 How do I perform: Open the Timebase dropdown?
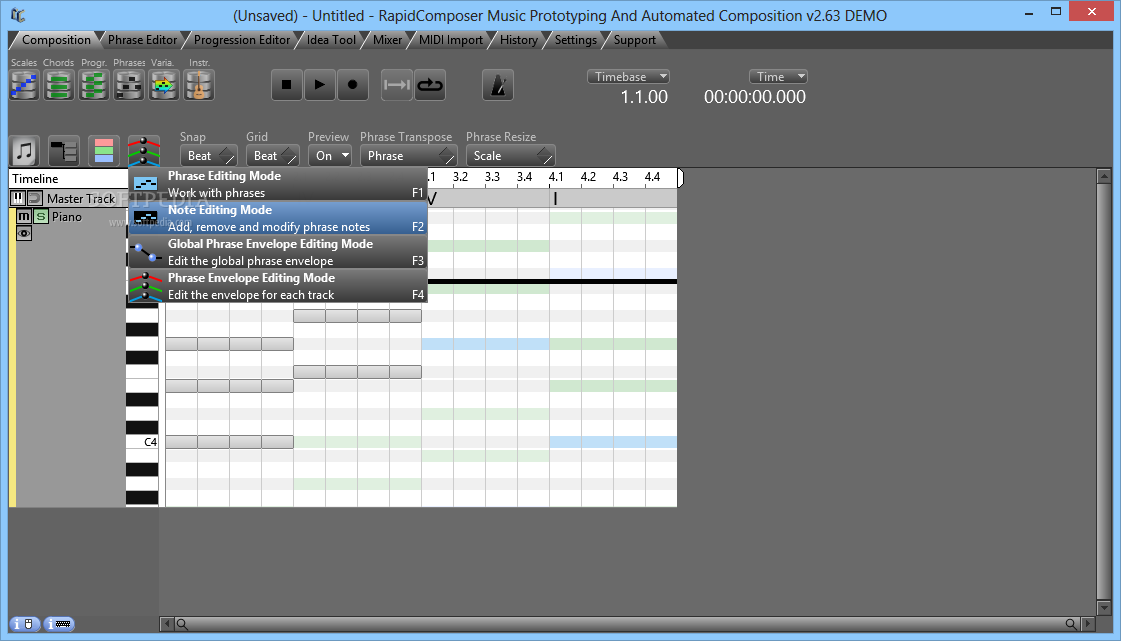(x=628, y=76)
